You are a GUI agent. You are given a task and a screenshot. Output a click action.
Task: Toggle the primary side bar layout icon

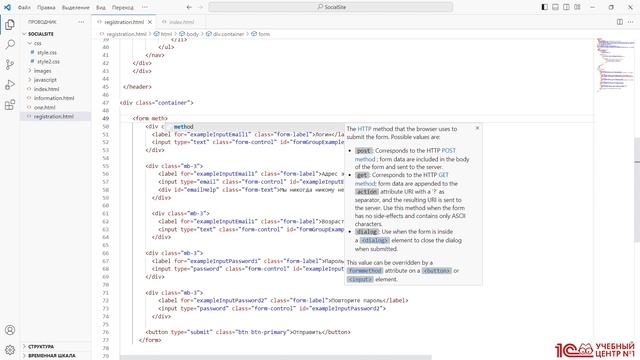(x=544, y=7)
